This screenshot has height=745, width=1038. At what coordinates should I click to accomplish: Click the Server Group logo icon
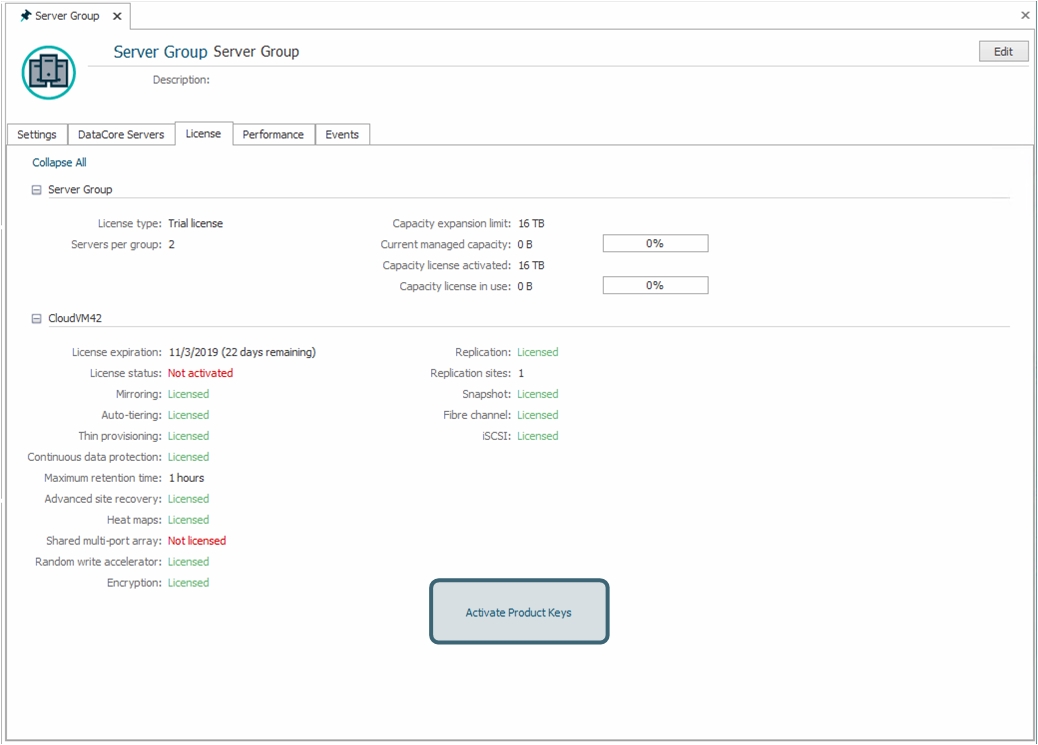(x=48, y=72)
